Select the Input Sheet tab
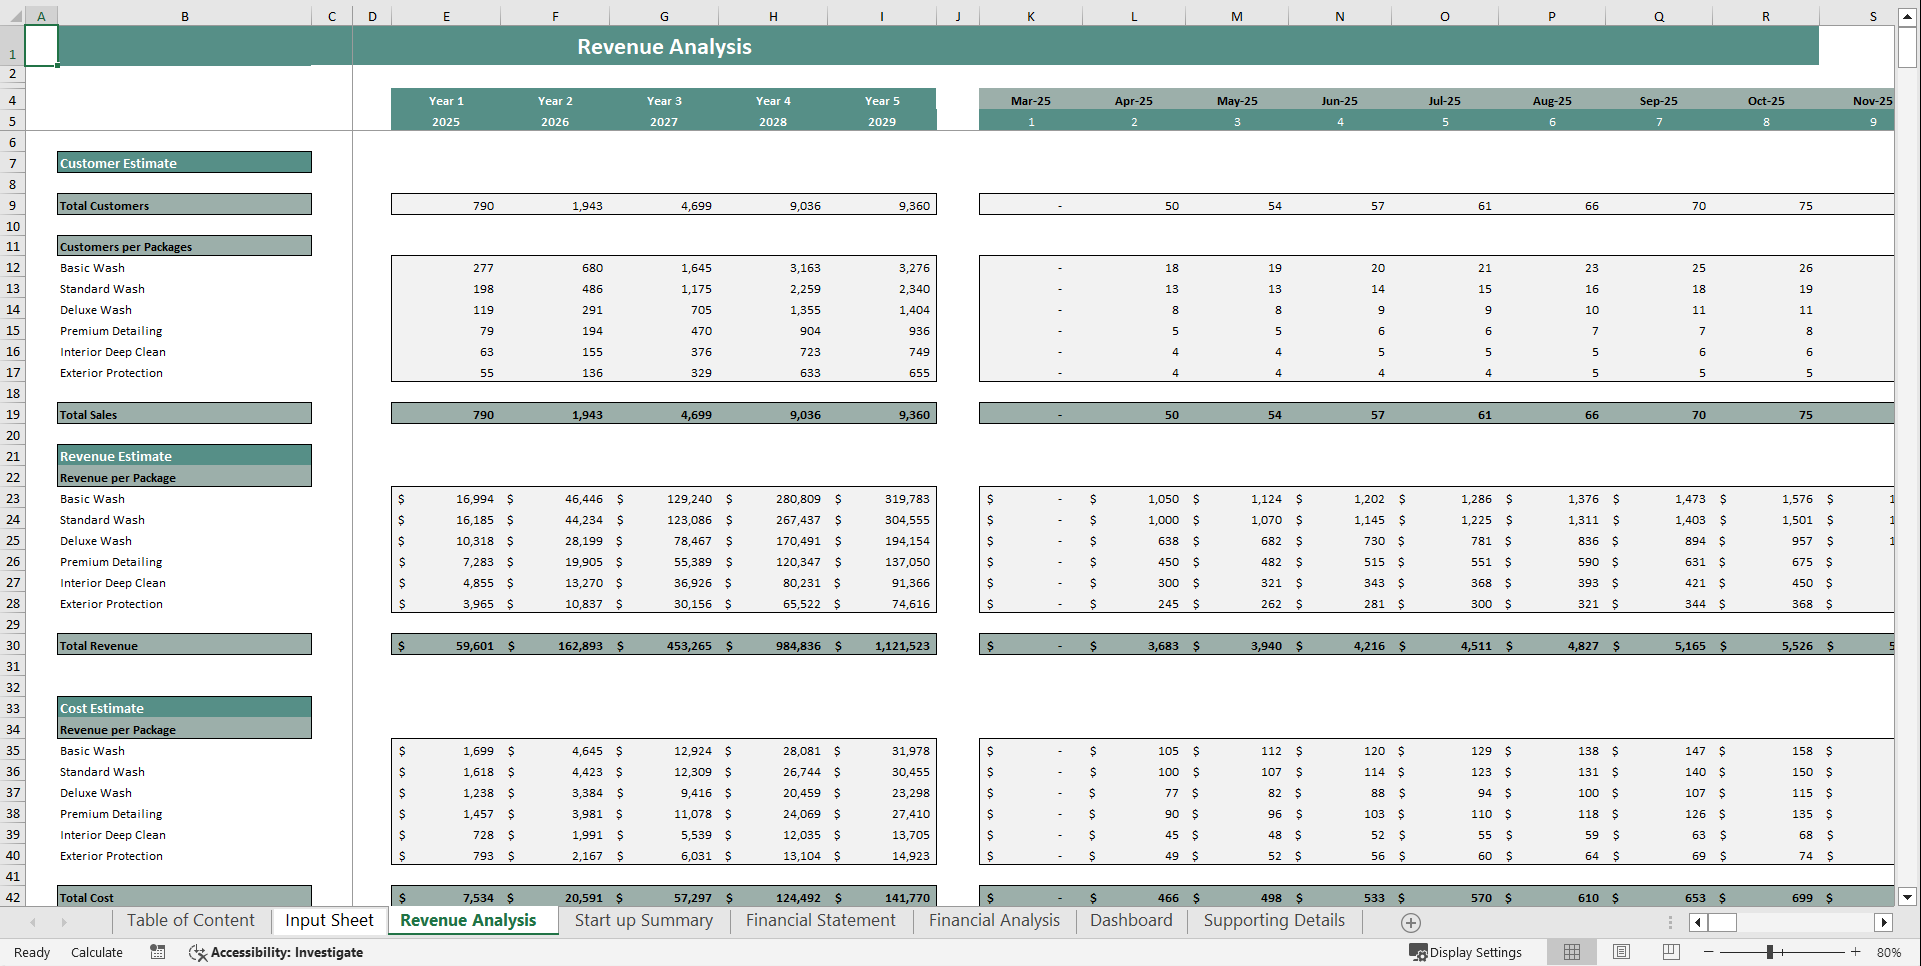 point(328,920)
